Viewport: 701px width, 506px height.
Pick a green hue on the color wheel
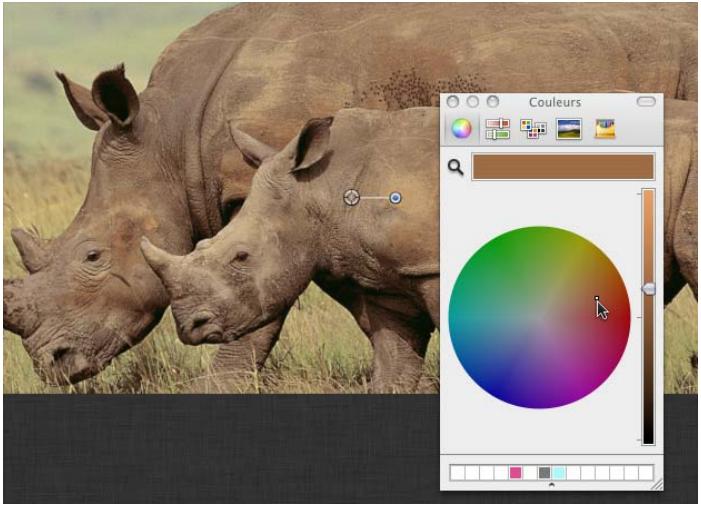[501, 259]
